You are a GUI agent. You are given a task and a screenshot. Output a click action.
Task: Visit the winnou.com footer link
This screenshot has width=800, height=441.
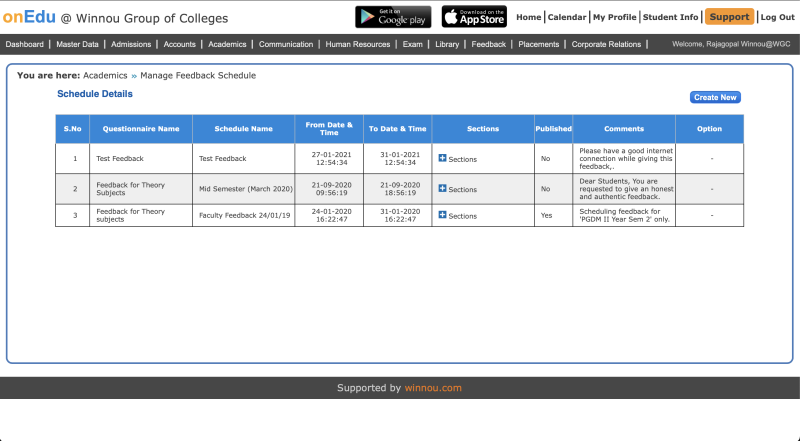[433, 388]
